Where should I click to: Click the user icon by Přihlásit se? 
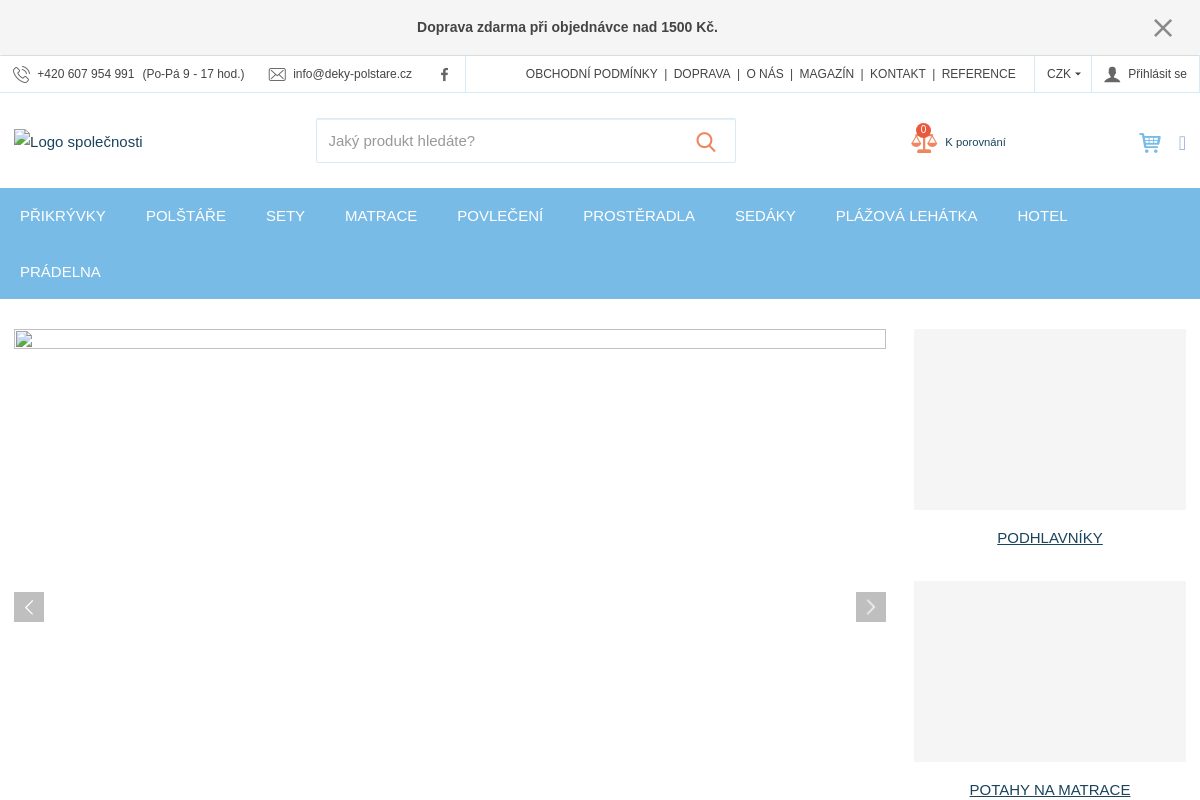pos(1112,75)
